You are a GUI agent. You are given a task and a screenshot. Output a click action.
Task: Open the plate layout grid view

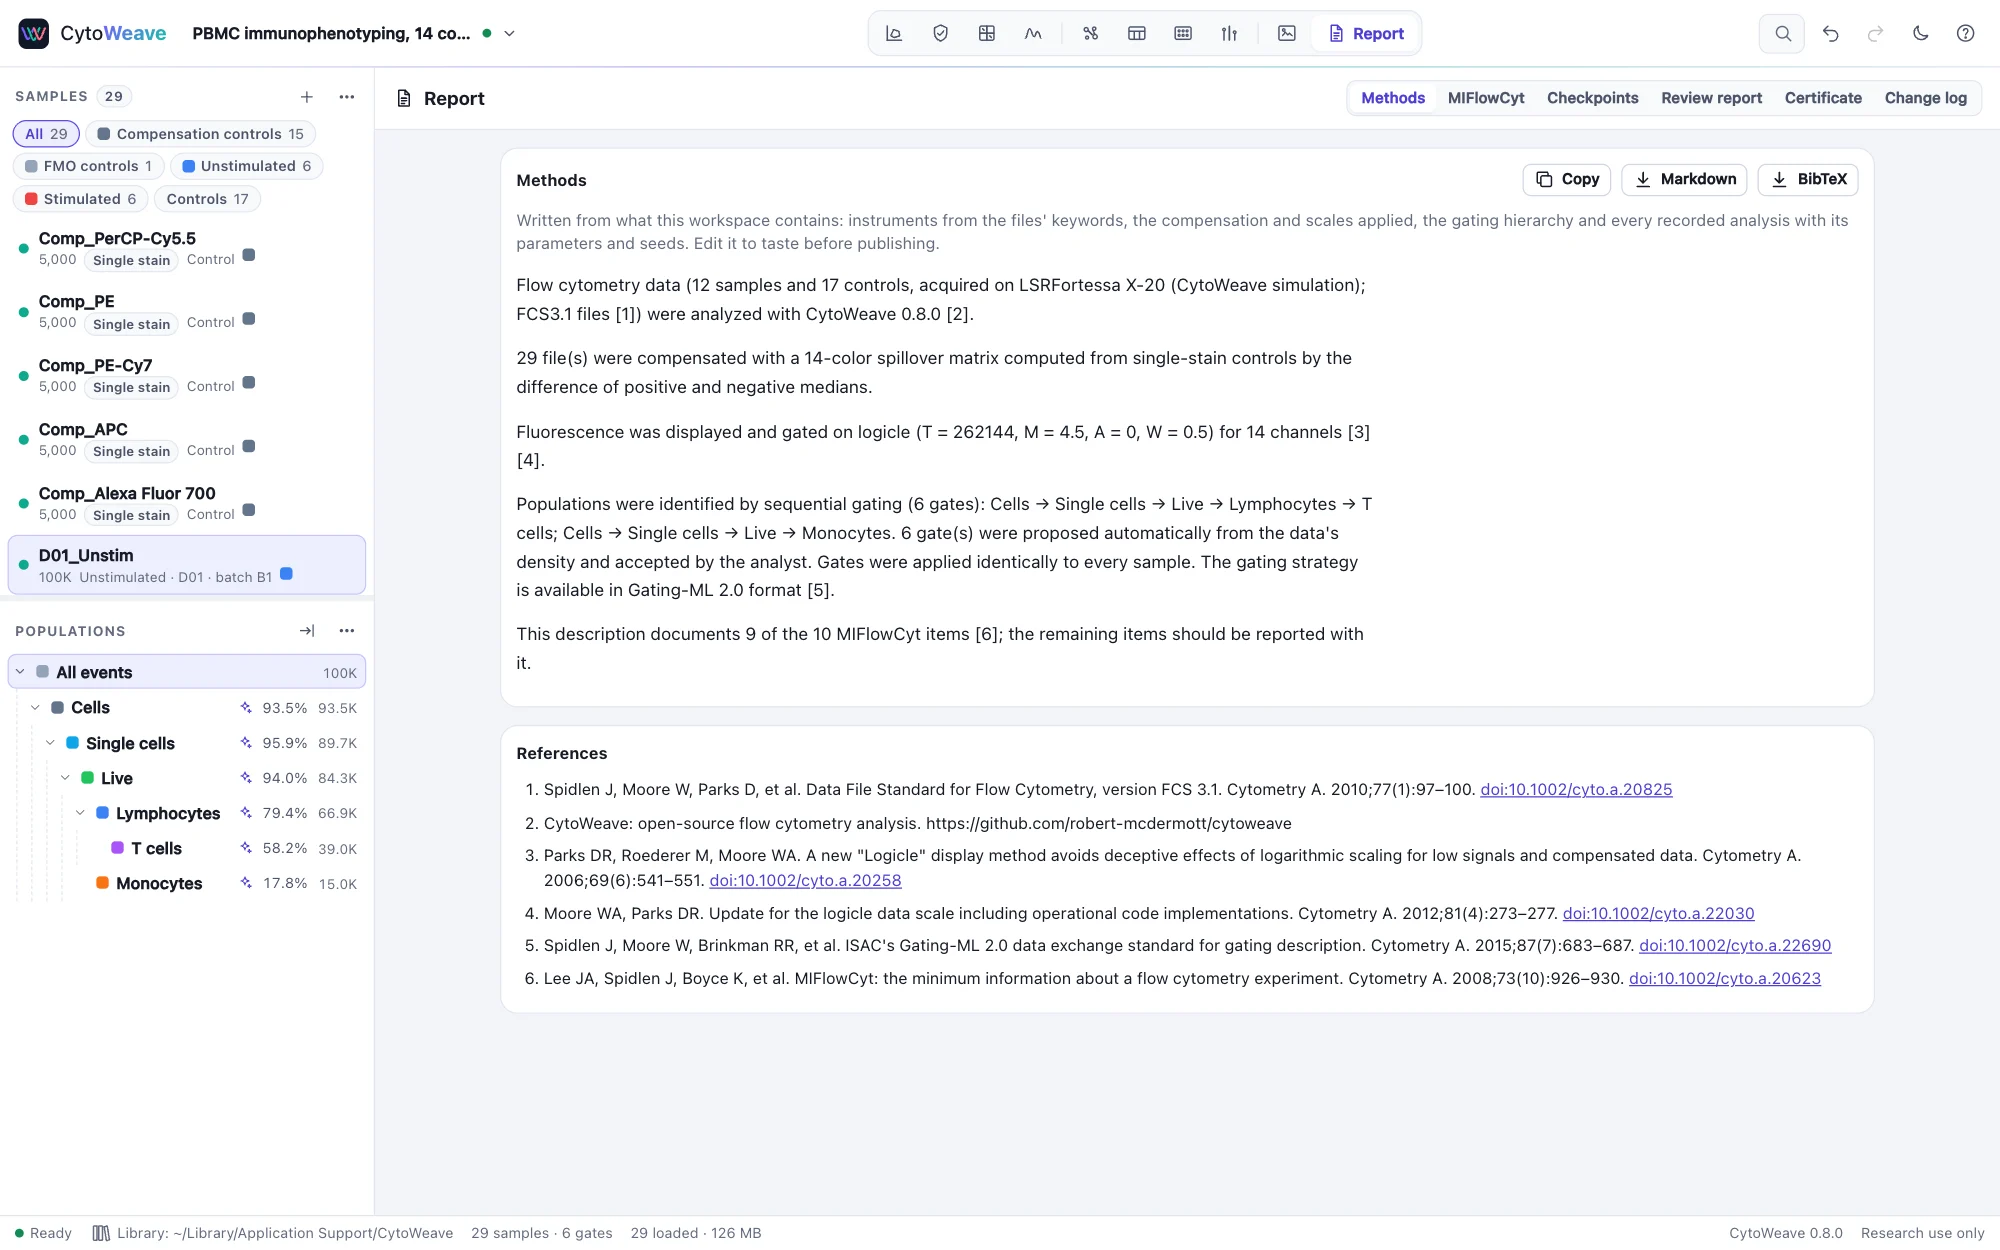pyautogui.click(x=1183, y=33)
